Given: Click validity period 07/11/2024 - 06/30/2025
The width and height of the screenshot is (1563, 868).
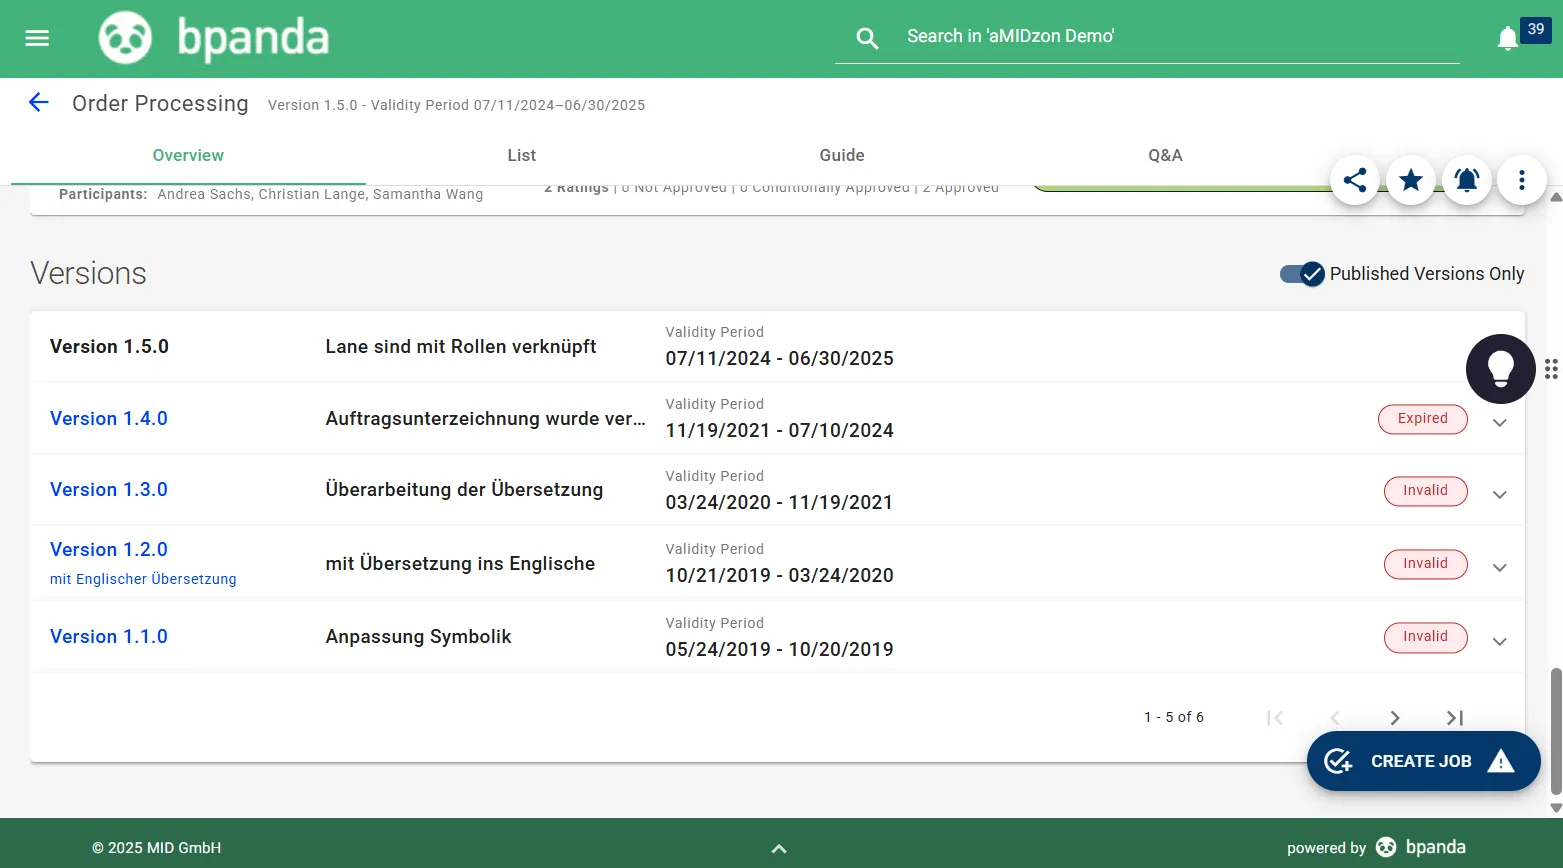Looking at the screenshot, I should coord(780,359).
